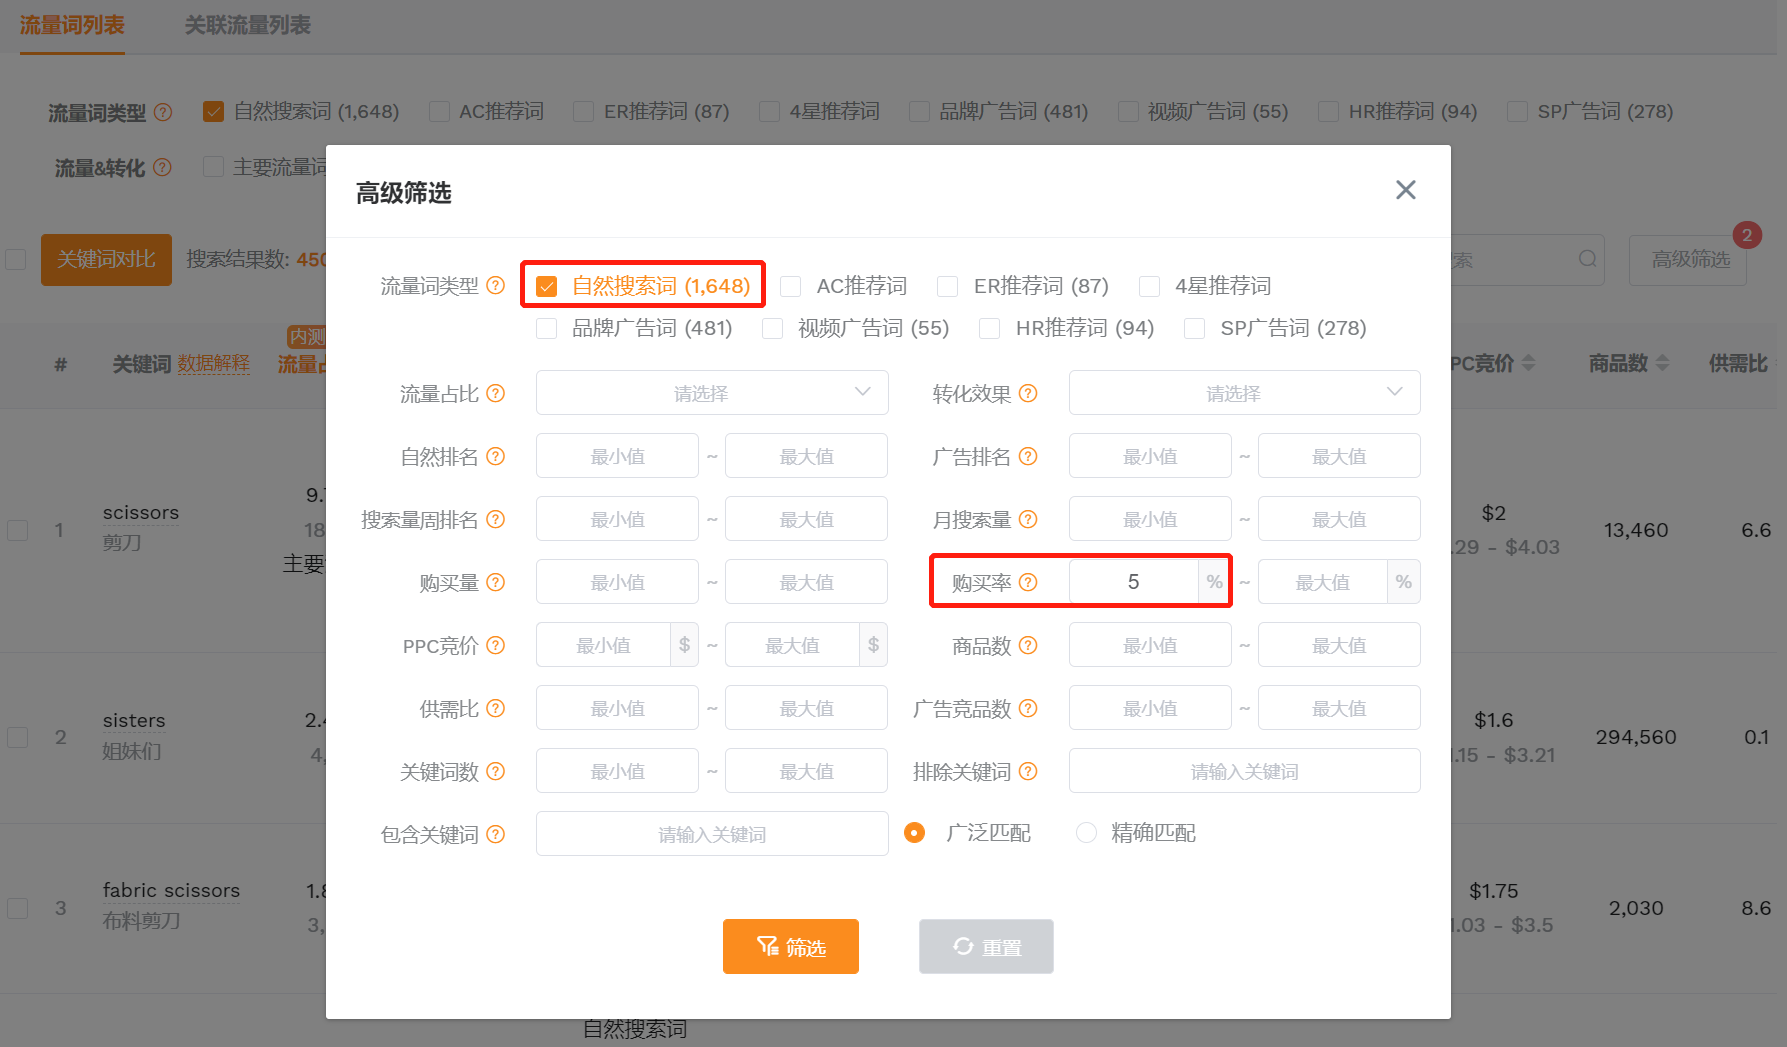Apply filters with orange 筛选 button
This screenshot has height=1047, width=1787.
(790, 946)
